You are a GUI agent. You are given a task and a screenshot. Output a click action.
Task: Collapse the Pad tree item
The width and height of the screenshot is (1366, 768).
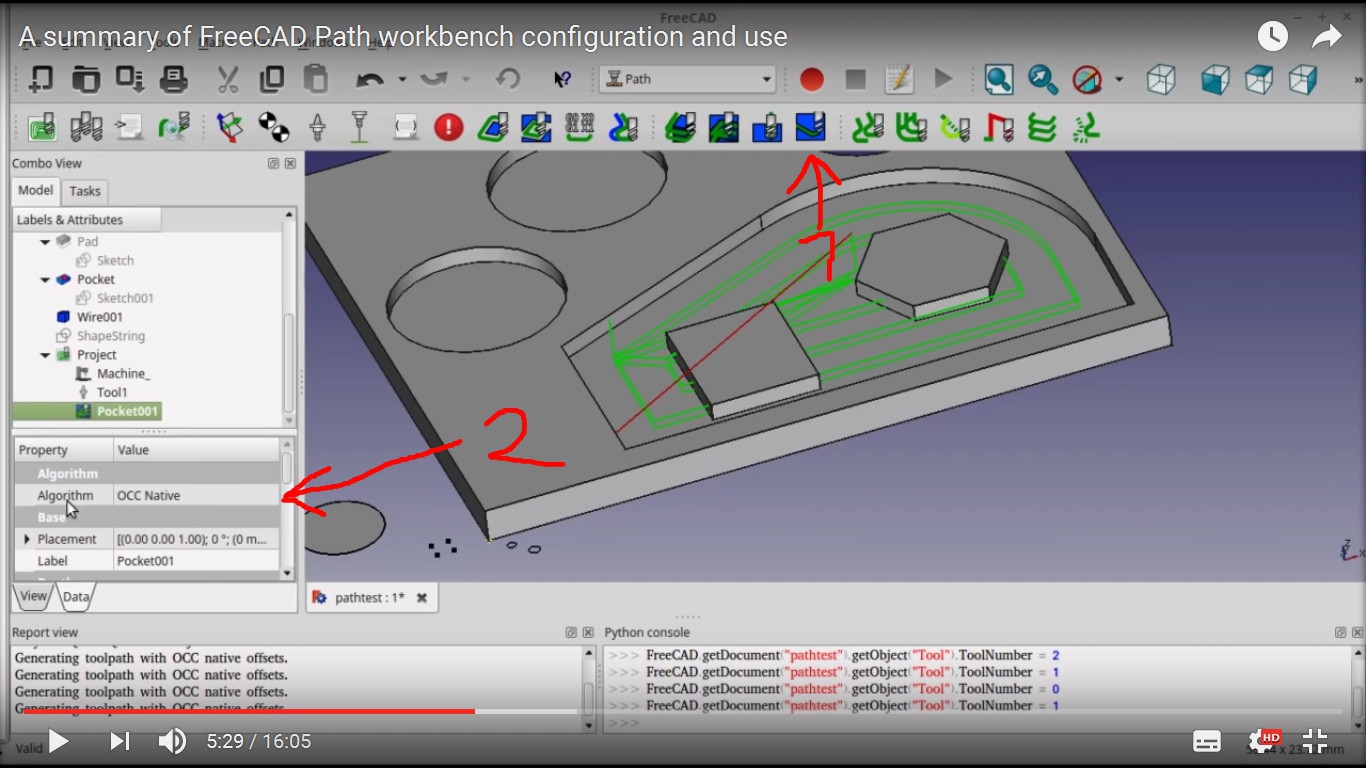[x=45, y=242]
